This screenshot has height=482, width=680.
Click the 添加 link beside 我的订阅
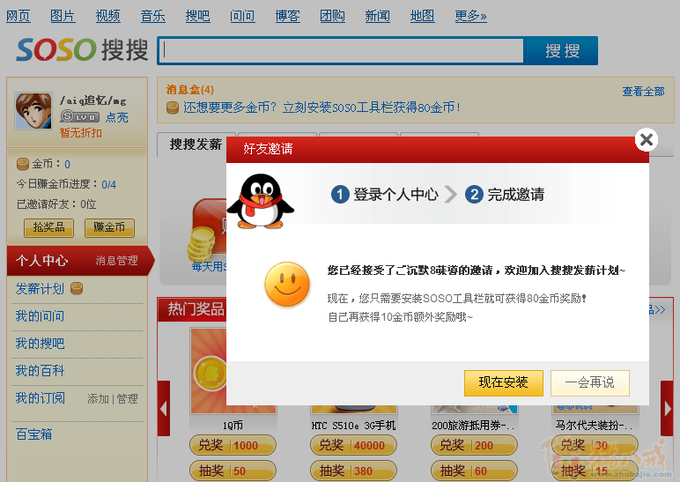click(x=98, y=399)
